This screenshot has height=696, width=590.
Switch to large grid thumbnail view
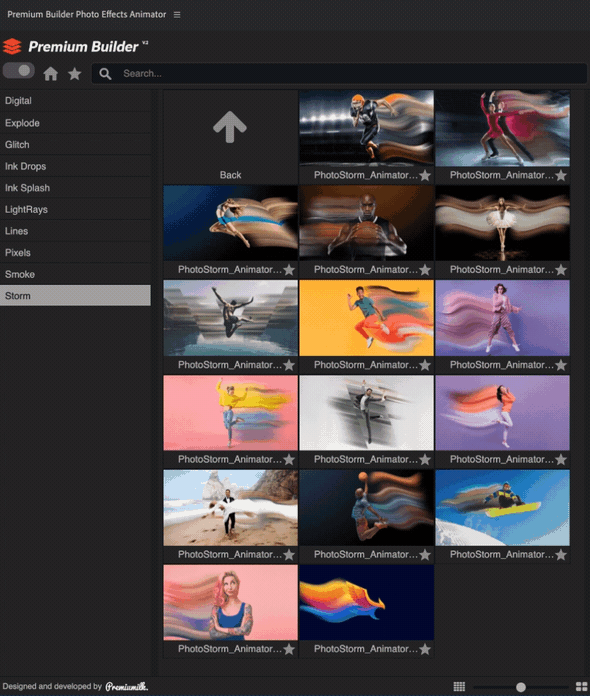(582, 687)
